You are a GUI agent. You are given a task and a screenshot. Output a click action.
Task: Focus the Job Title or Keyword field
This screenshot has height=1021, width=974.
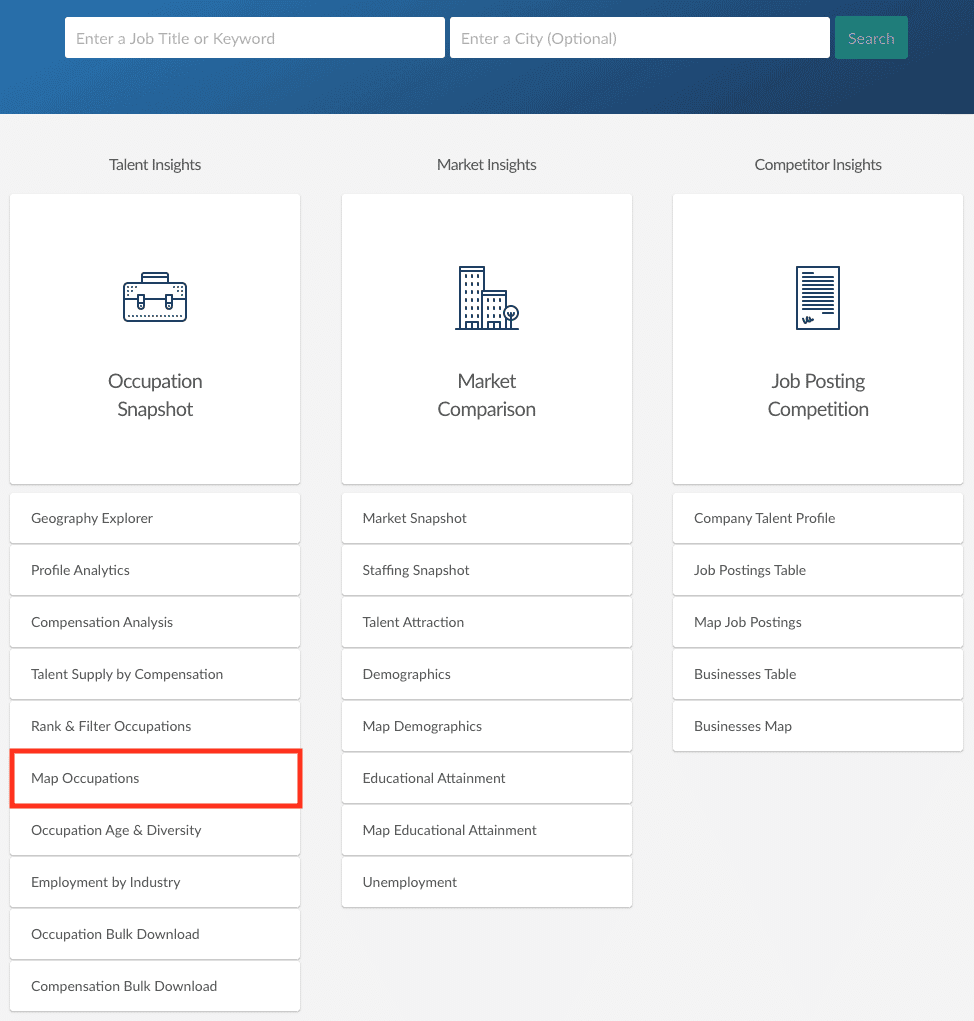click(x=255, y=38)
